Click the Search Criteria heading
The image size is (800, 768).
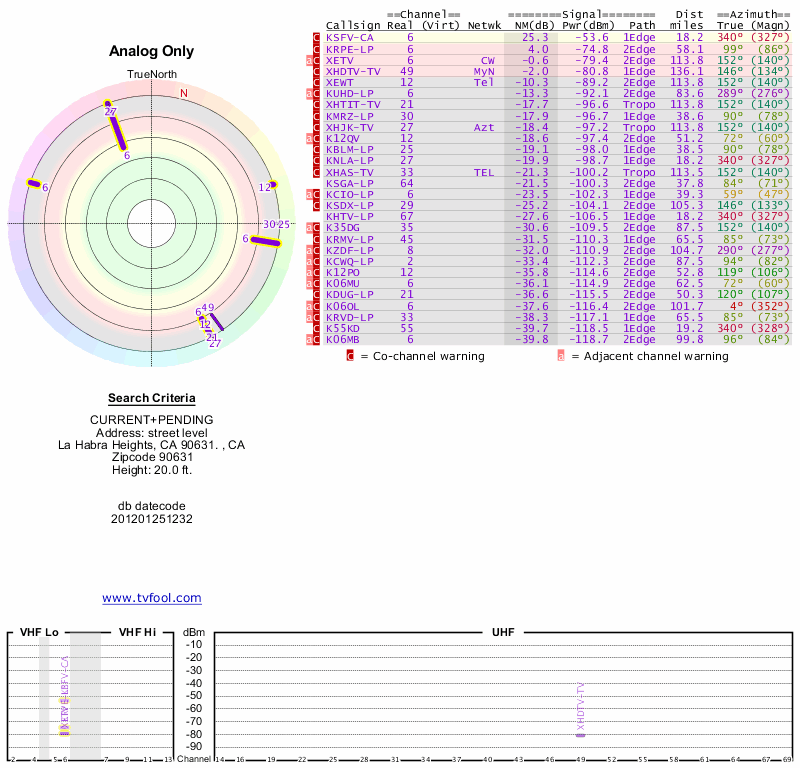[x=151, y=398]
